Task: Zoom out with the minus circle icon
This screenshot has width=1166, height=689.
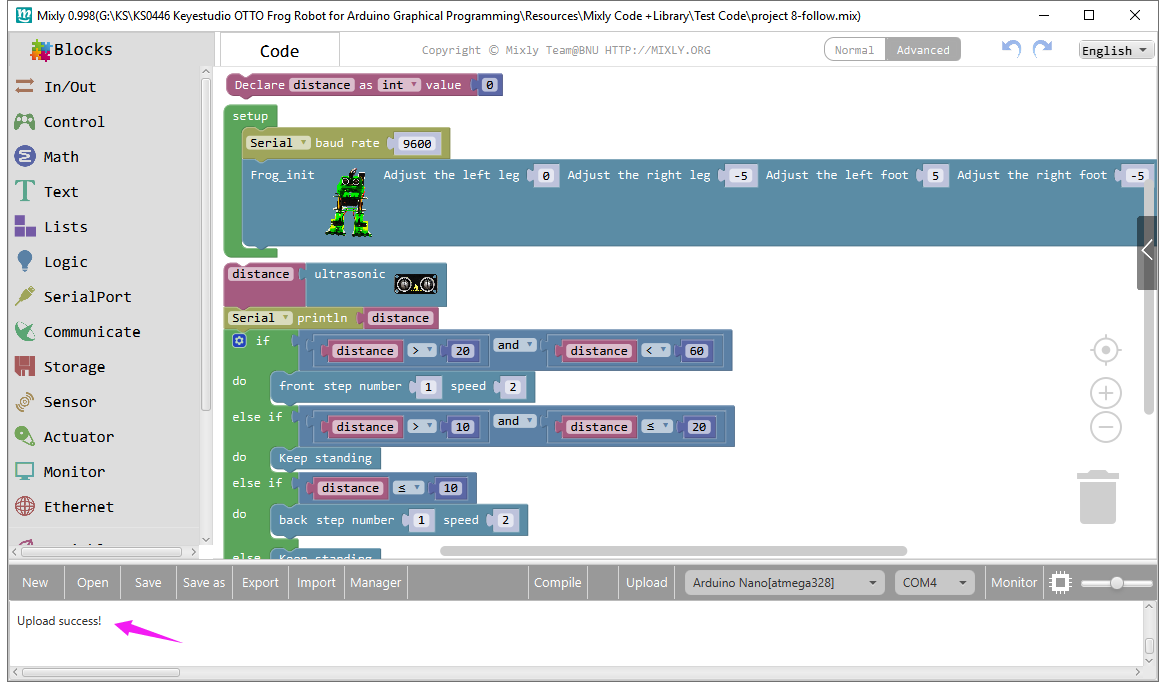Action: tap(1106, 427)
